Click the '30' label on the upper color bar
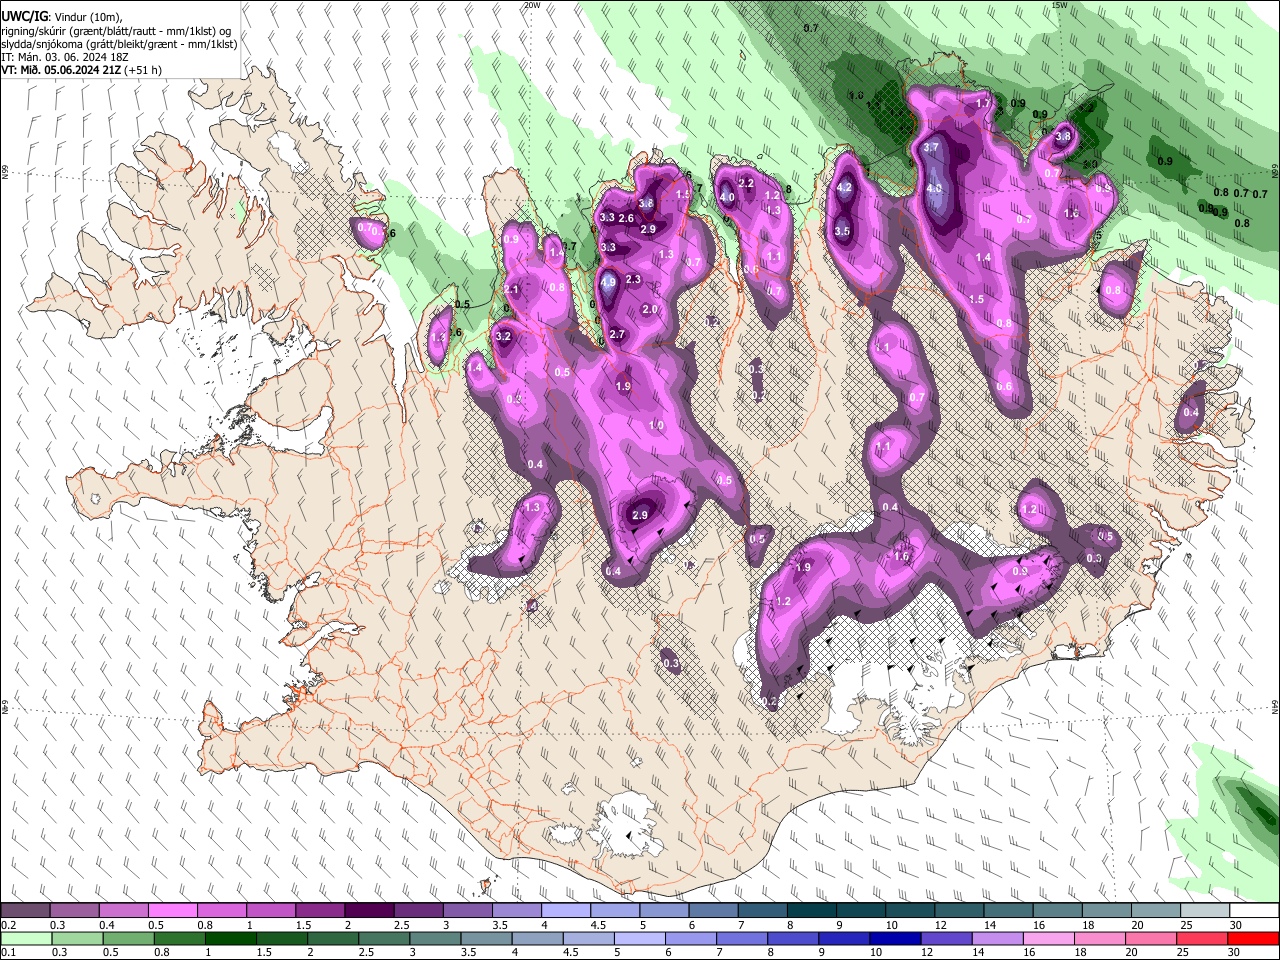This screenshot has height=960, width=1280. [x=1236, y=925]
